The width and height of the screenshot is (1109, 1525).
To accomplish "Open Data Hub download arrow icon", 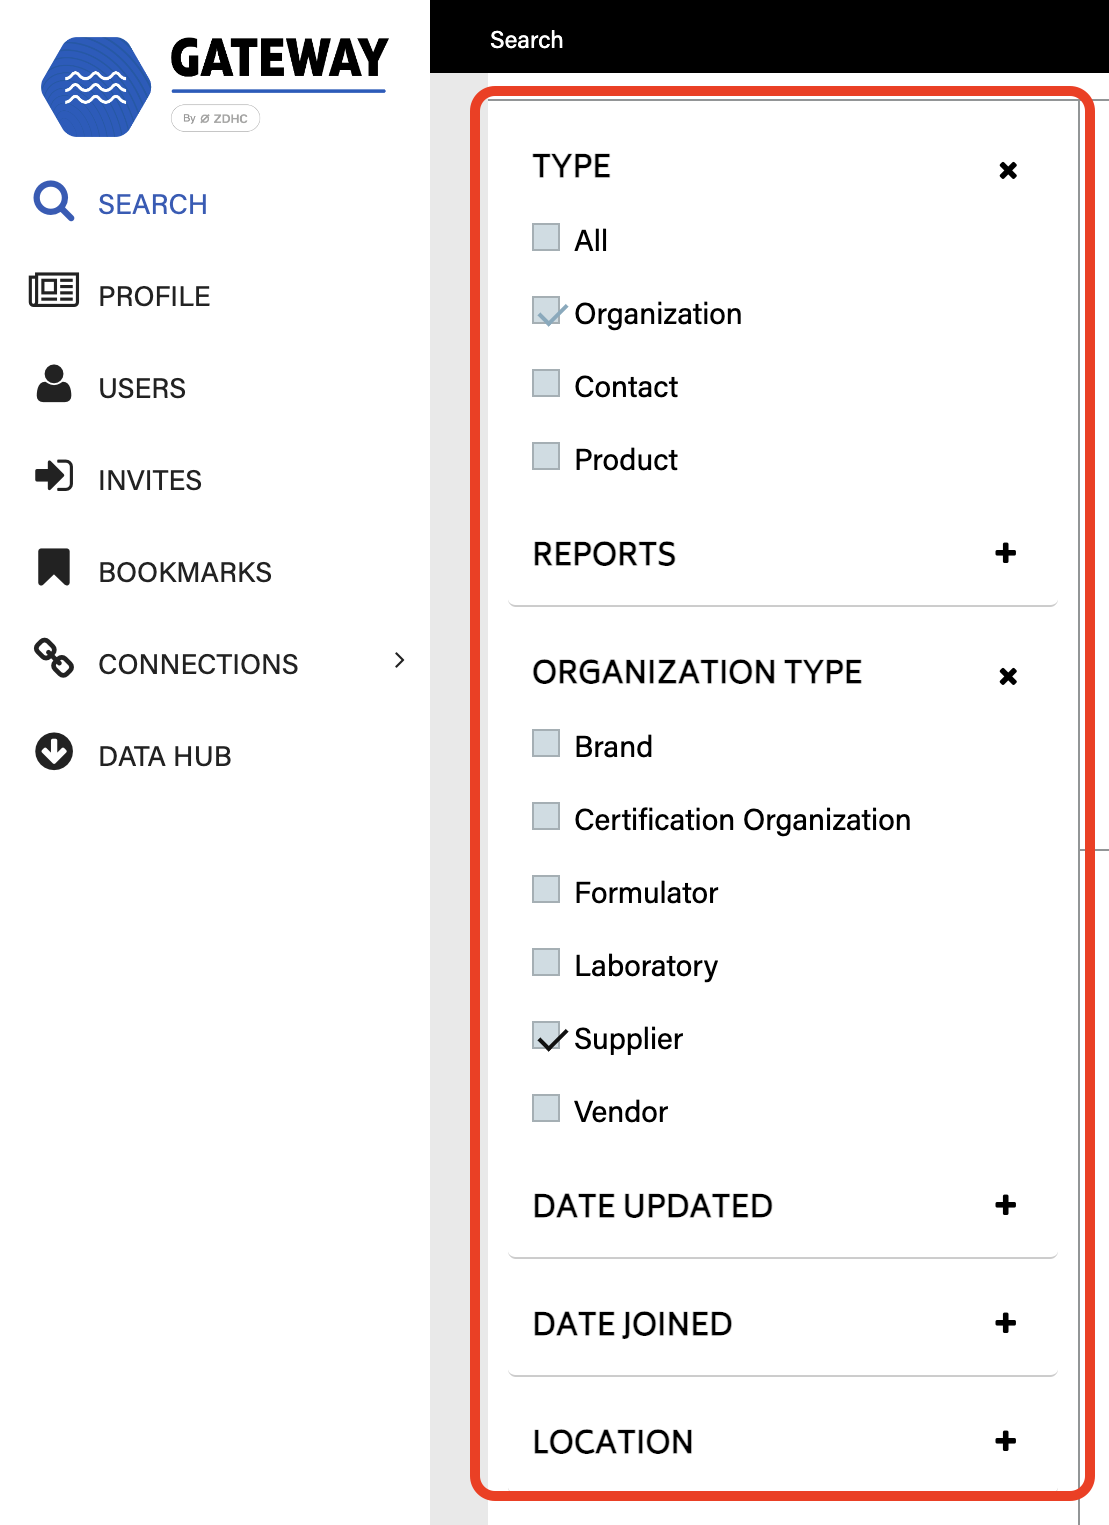I will (54, 751).
